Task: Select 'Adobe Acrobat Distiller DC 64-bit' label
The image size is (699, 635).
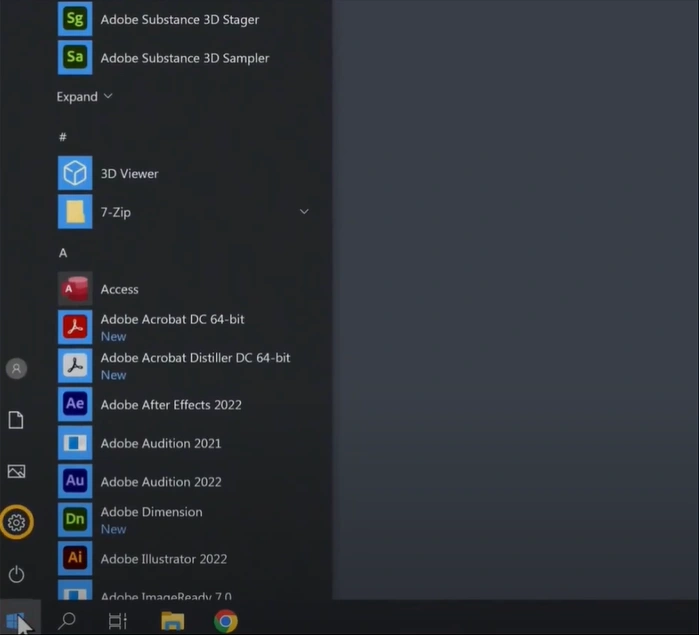Action: pos(195,358)
